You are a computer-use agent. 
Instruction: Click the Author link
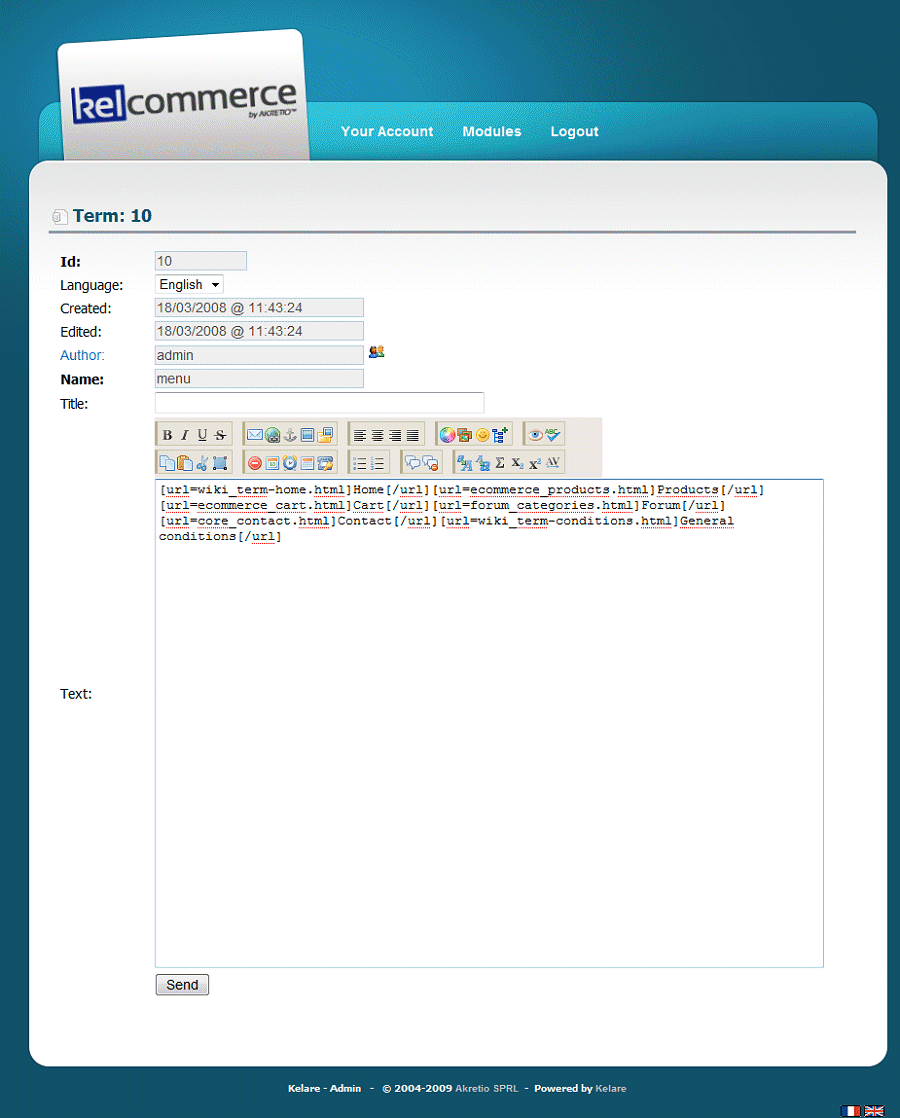[82, 355]
